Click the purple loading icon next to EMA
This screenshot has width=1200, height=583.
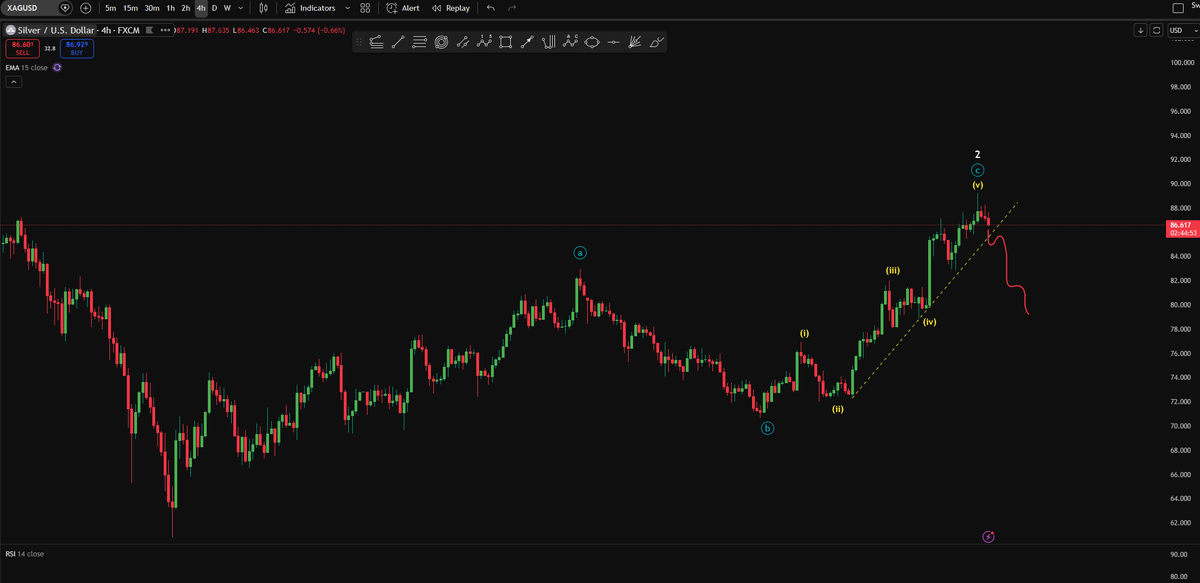tap(57, 67)
